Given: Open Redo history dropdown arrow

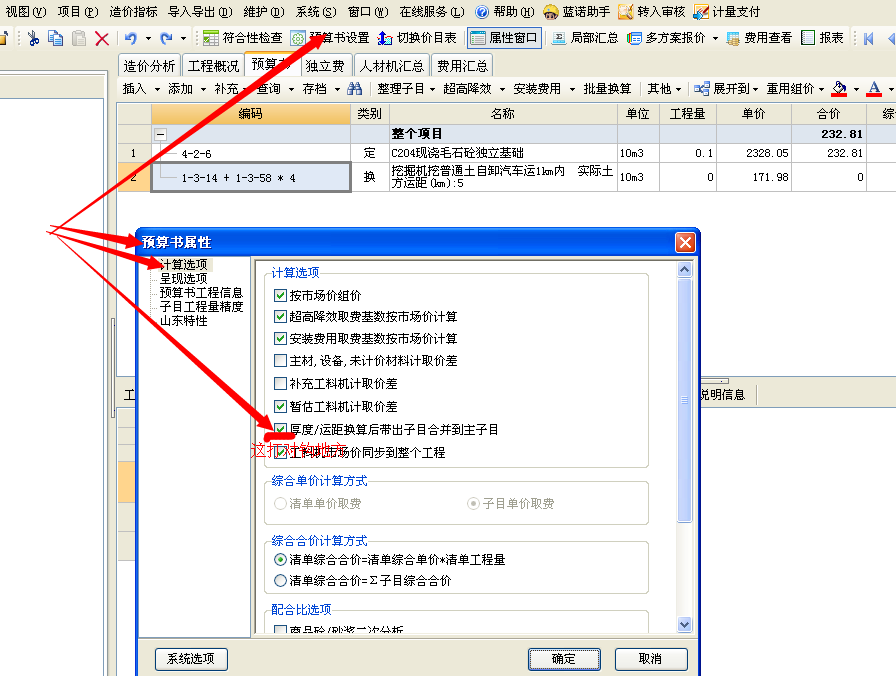Looking at the screenshot, I should pos(183,39).
